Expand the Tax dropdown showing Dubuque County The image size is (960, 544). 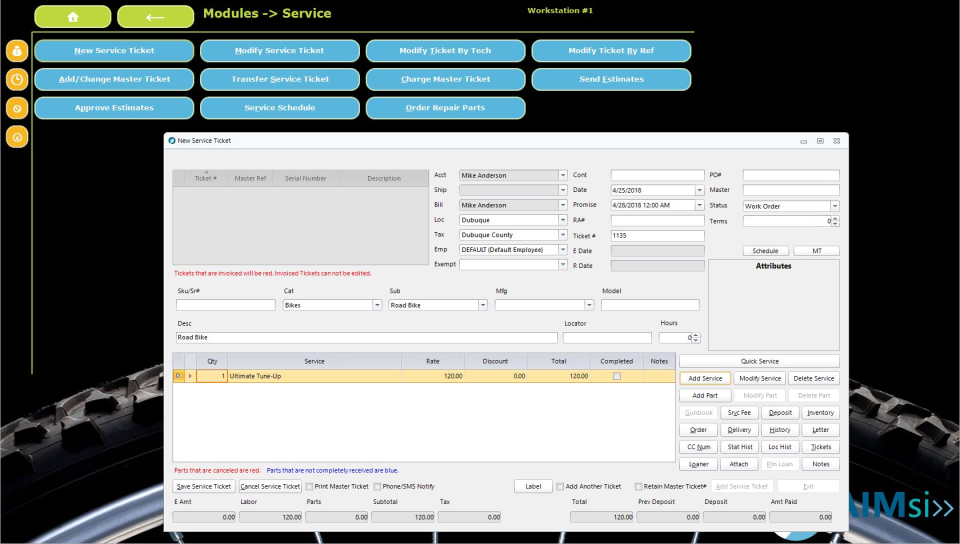point(563,235)
